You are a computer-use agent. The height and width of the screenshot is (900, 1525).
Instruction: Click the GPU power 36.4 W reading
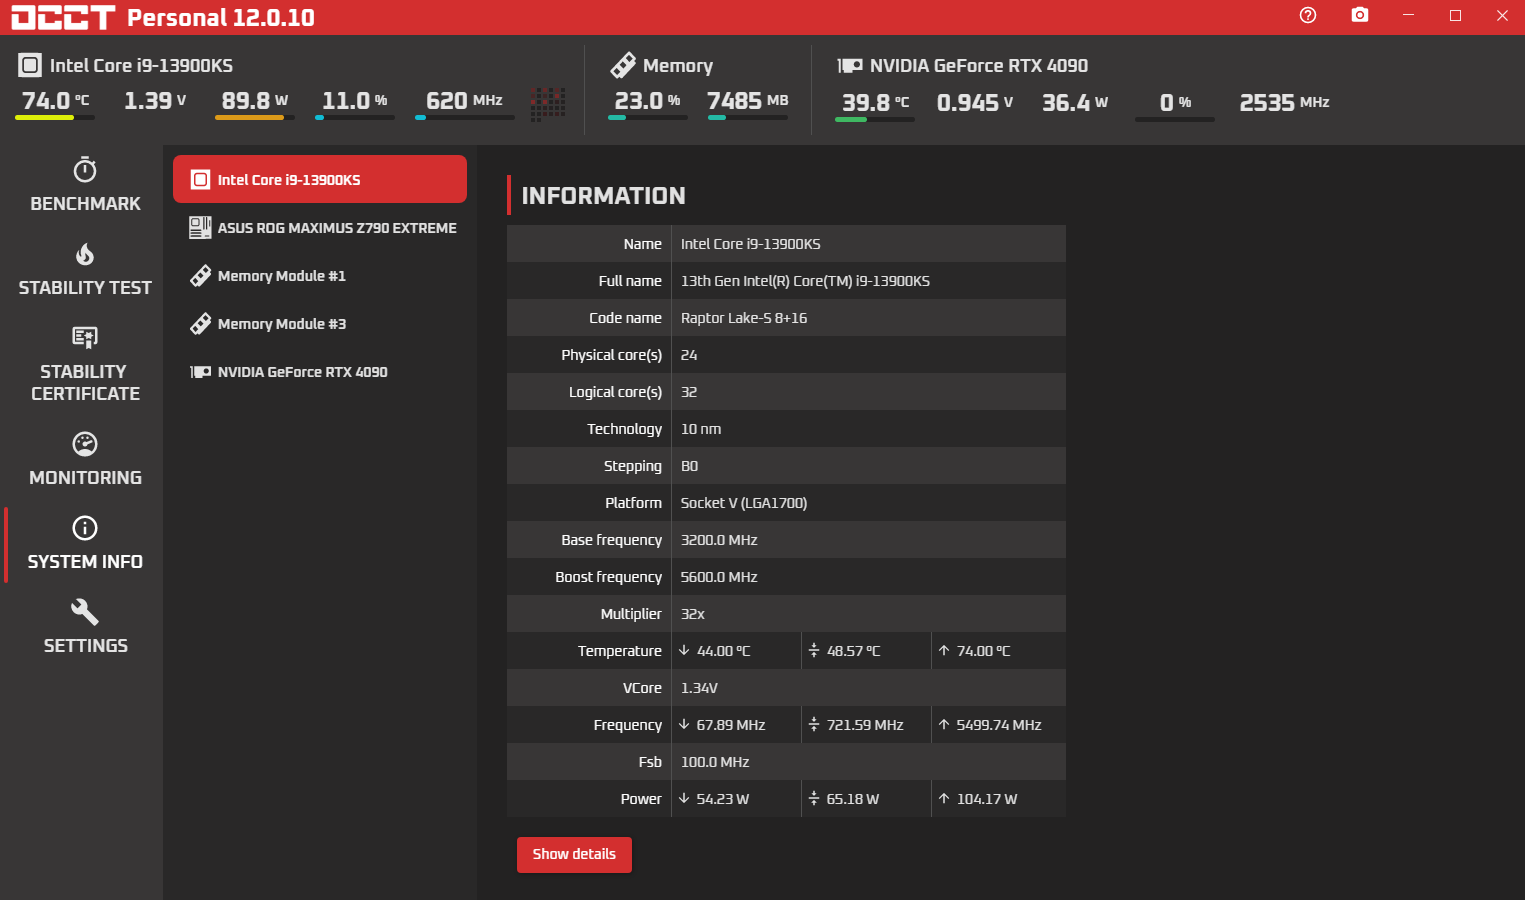[1075, 103]
